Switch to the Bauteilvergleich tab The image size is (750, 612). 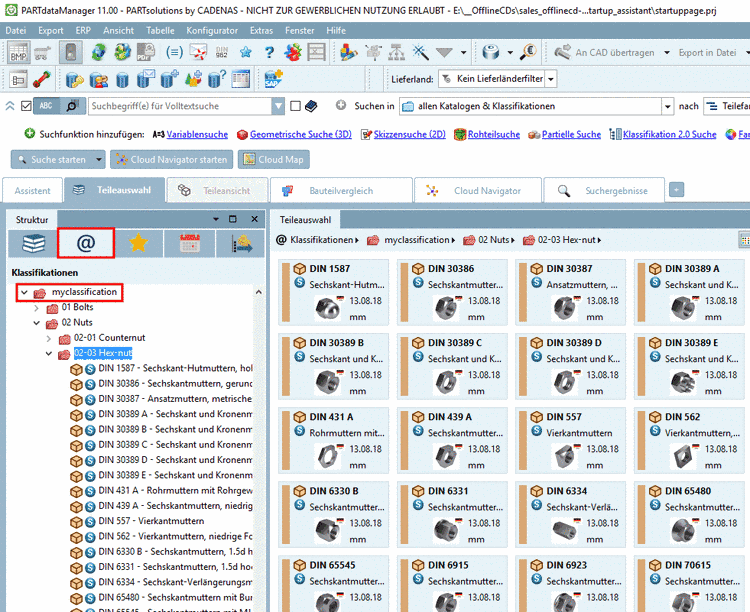click(x=341, y=190)
